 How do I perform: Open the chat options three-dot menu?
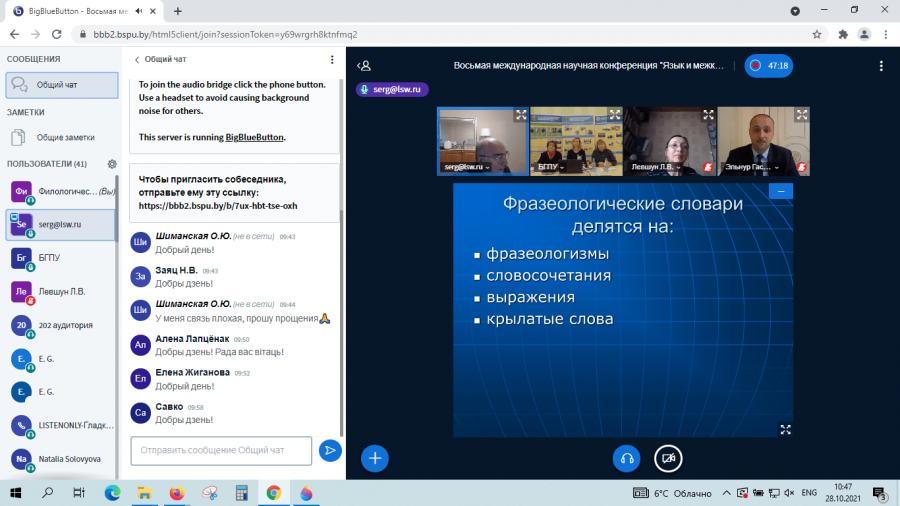[x=332, y=59]
